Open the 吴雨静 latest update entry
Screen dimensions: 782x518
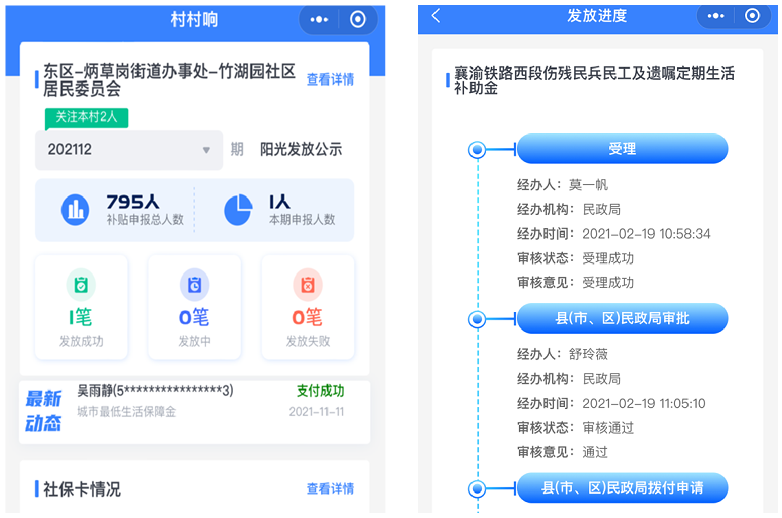click(x=195, y=412)
